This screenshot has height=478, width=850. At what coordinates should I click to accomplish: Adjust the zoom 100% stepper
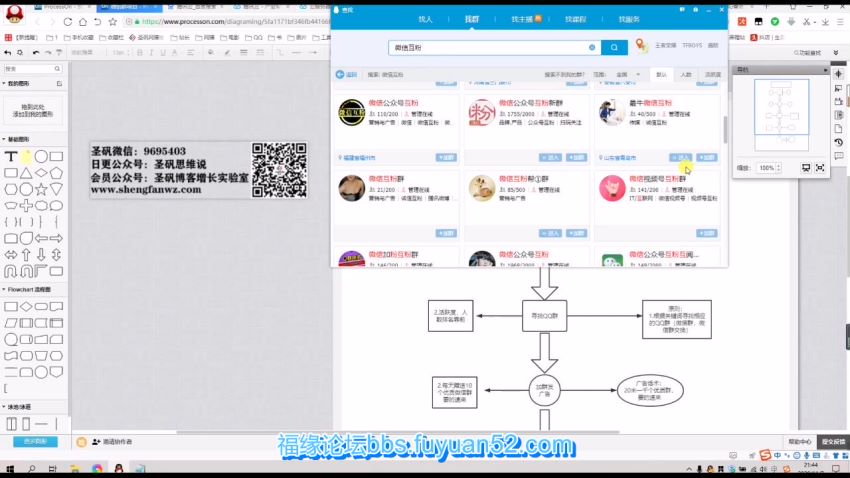pos(778,168)
